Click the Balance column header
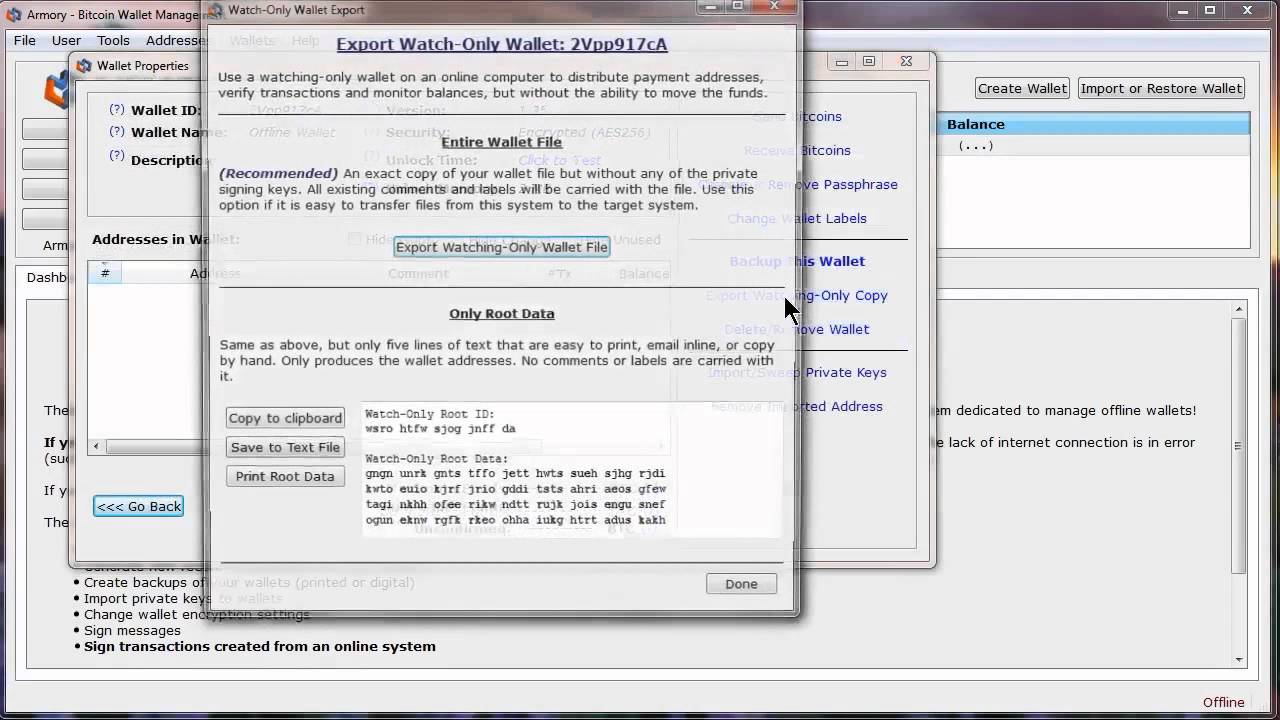The image size is (1280, 720). tap(1092, 124)
